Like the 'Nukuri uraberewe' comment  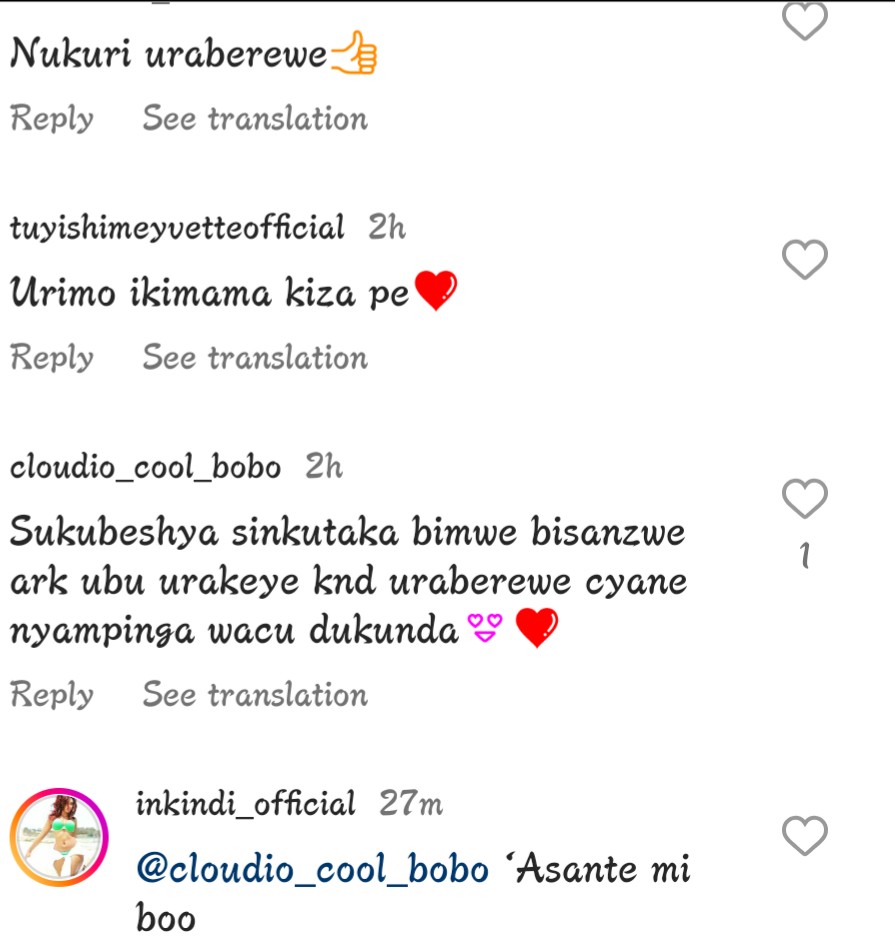tap(805, 21)
